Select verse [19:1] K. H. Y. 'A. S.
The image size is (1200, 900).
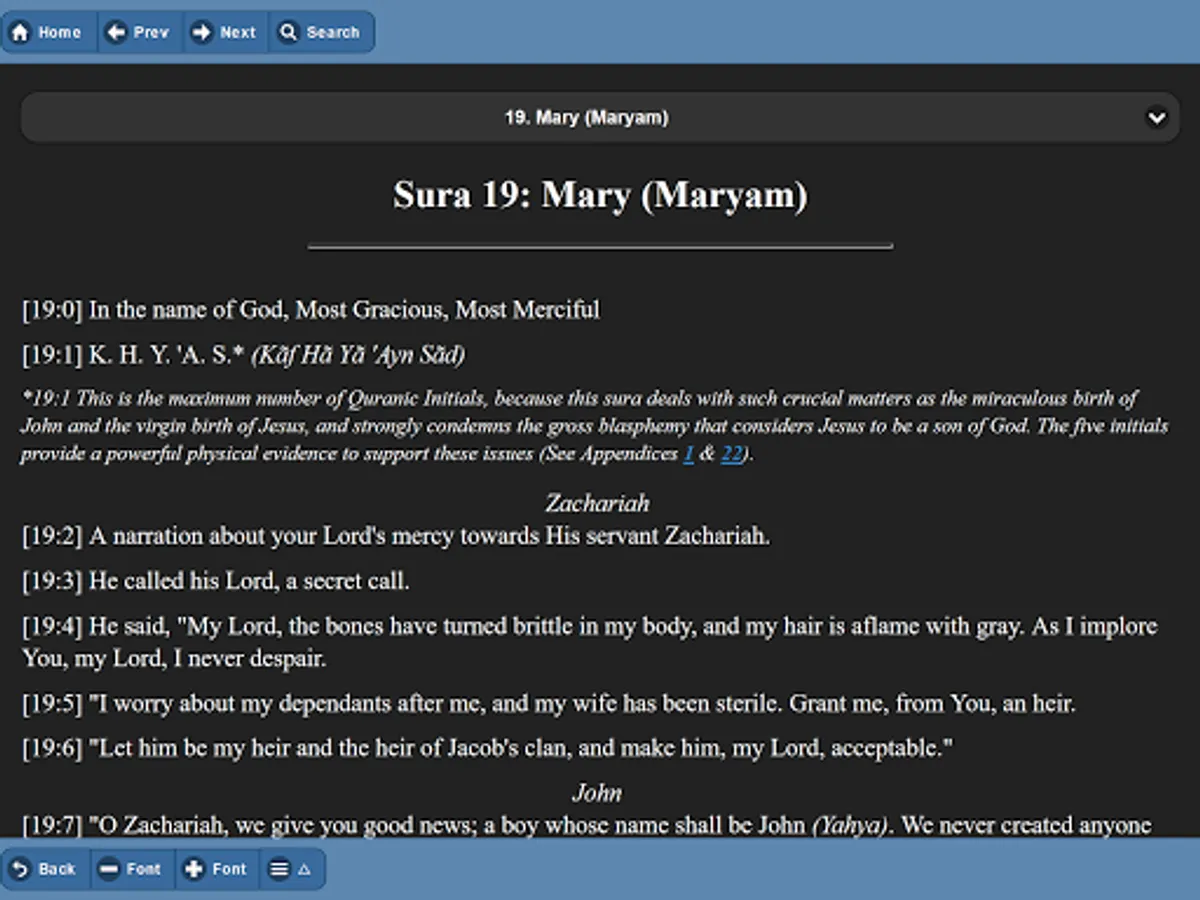click(x=244, y=355)
